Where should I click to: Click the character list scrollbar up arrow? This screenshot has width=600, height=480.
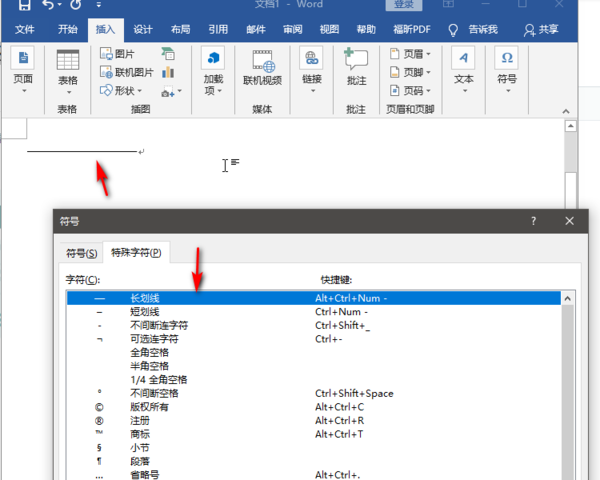567,298
